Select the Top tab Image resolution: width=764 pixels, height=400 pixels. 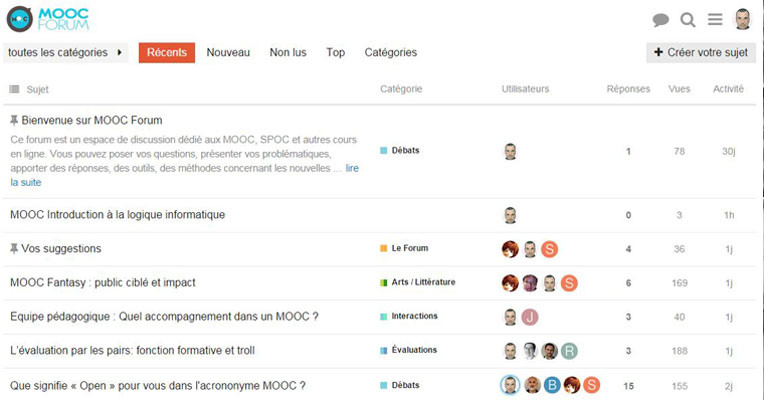(x=335, y=53)
